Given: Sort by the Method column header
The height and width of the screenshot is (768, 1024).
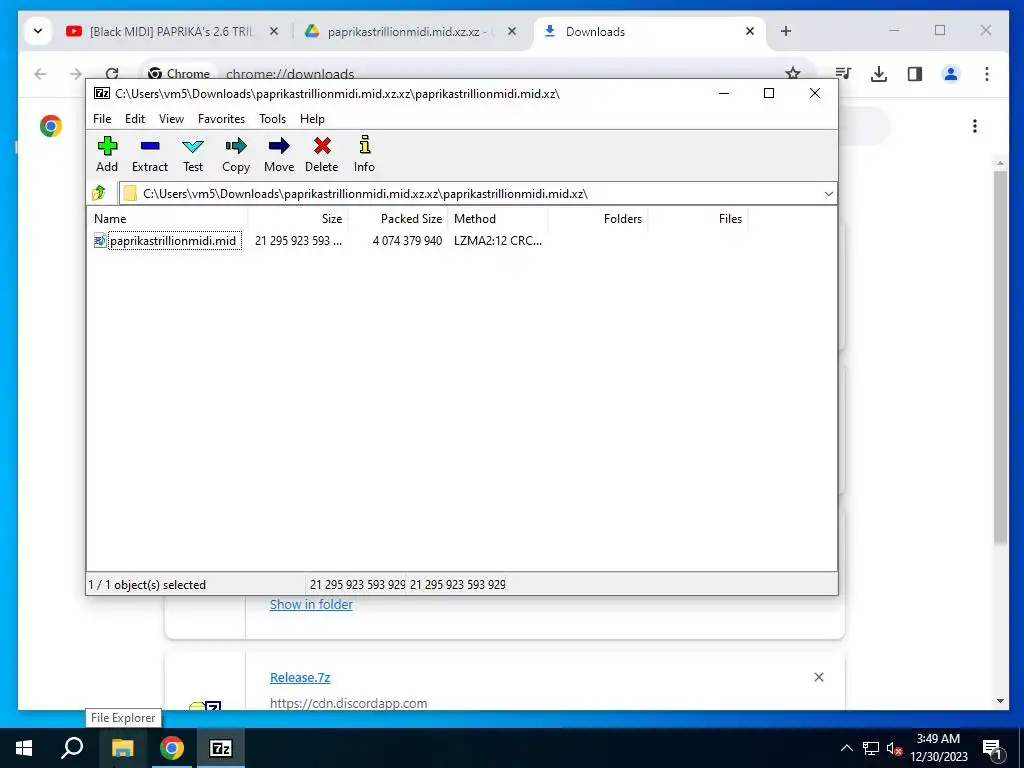Looking at the screenshot, I should [x=498, y=219].
